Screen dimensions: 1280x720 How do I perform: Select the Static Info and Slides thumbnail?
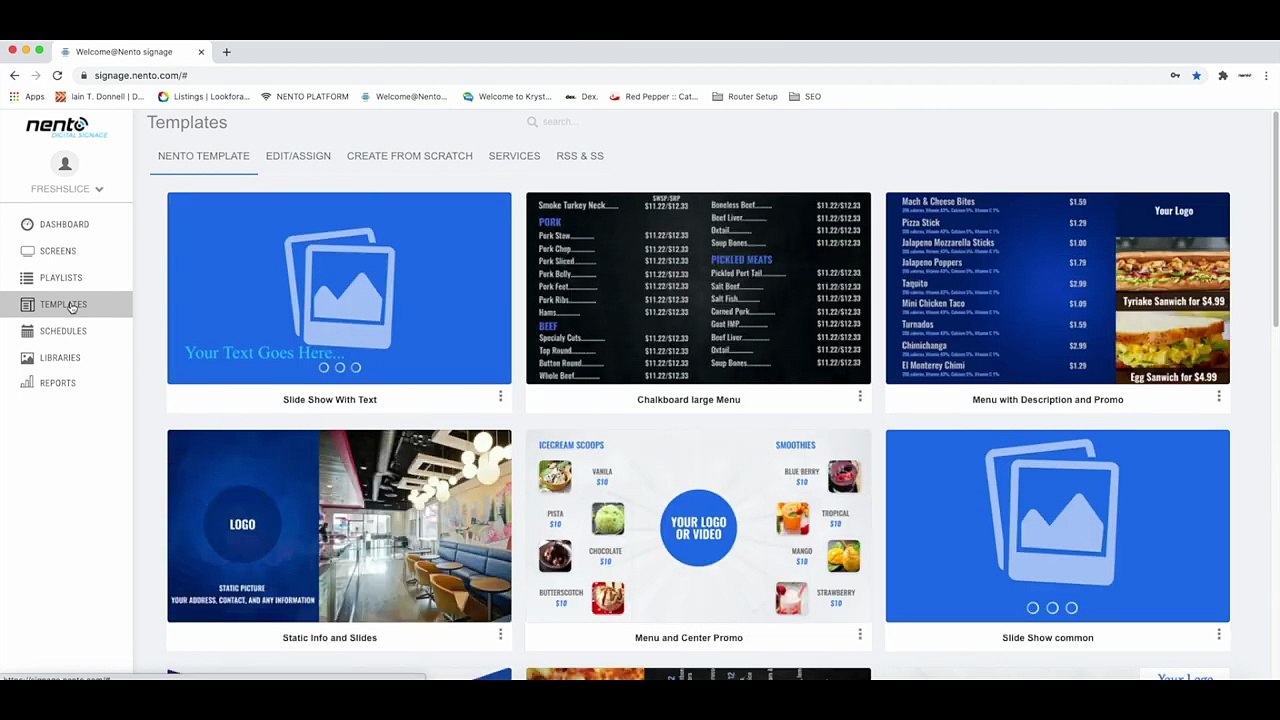coord(339,526)
